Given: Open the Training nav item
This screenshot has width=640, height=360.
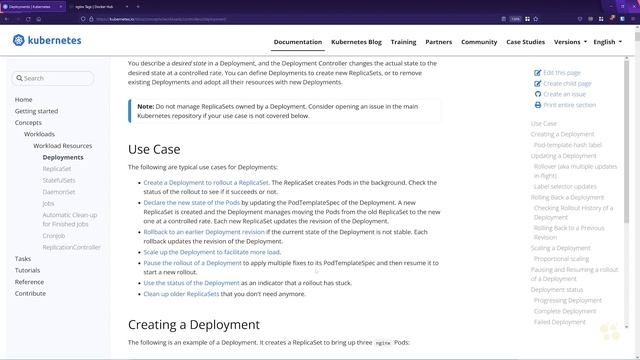Looking at the screenshot, I should (x=403, y=42).
